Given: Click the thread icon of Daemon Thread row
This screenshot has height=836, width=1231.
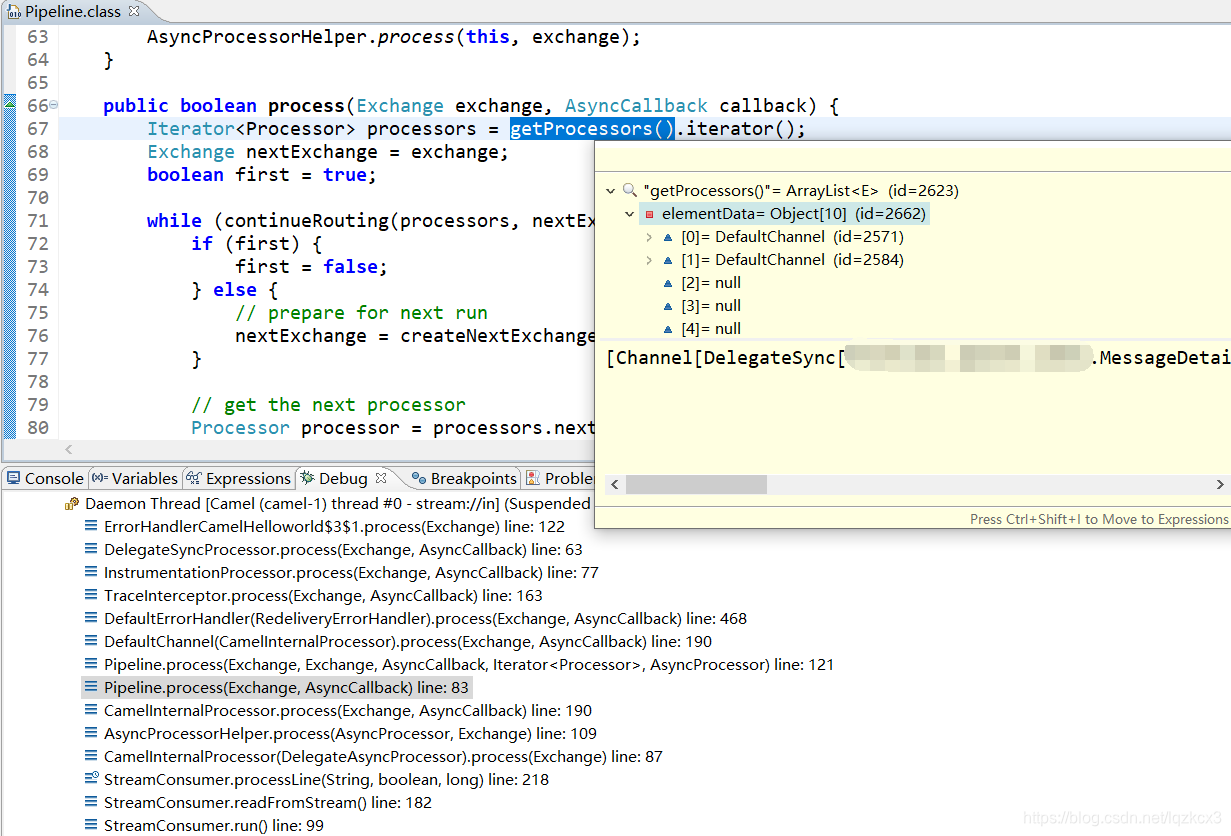Looking at the screenshot, I should tap(72, 504).
